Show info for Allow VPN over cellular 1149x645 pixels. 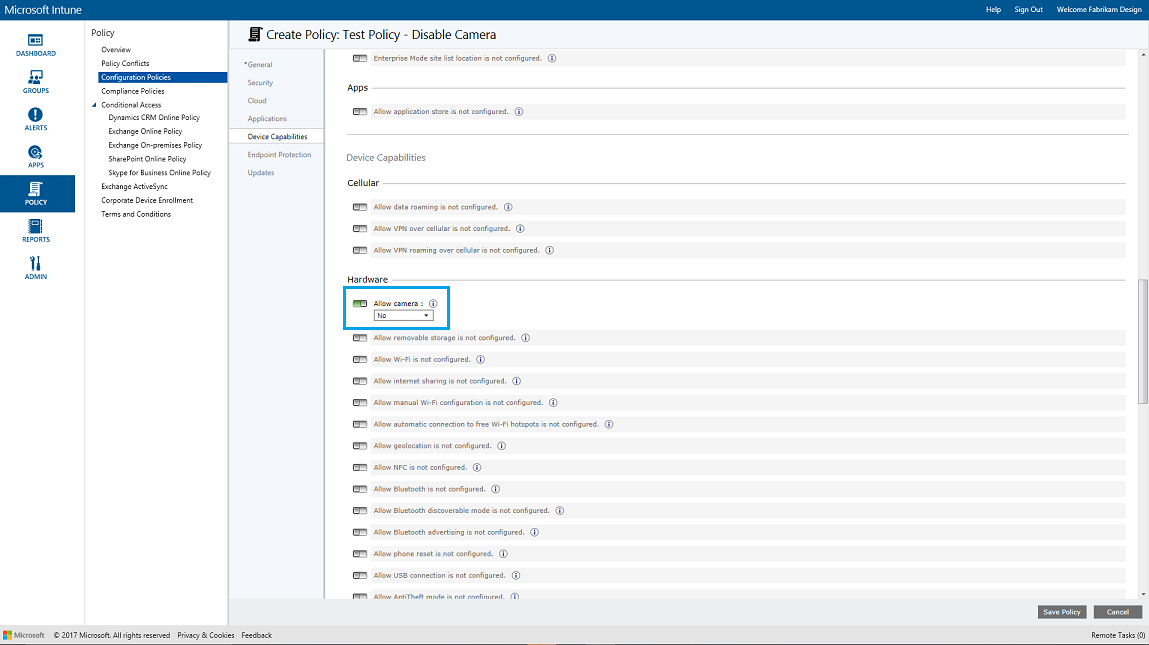pos(520,229)
